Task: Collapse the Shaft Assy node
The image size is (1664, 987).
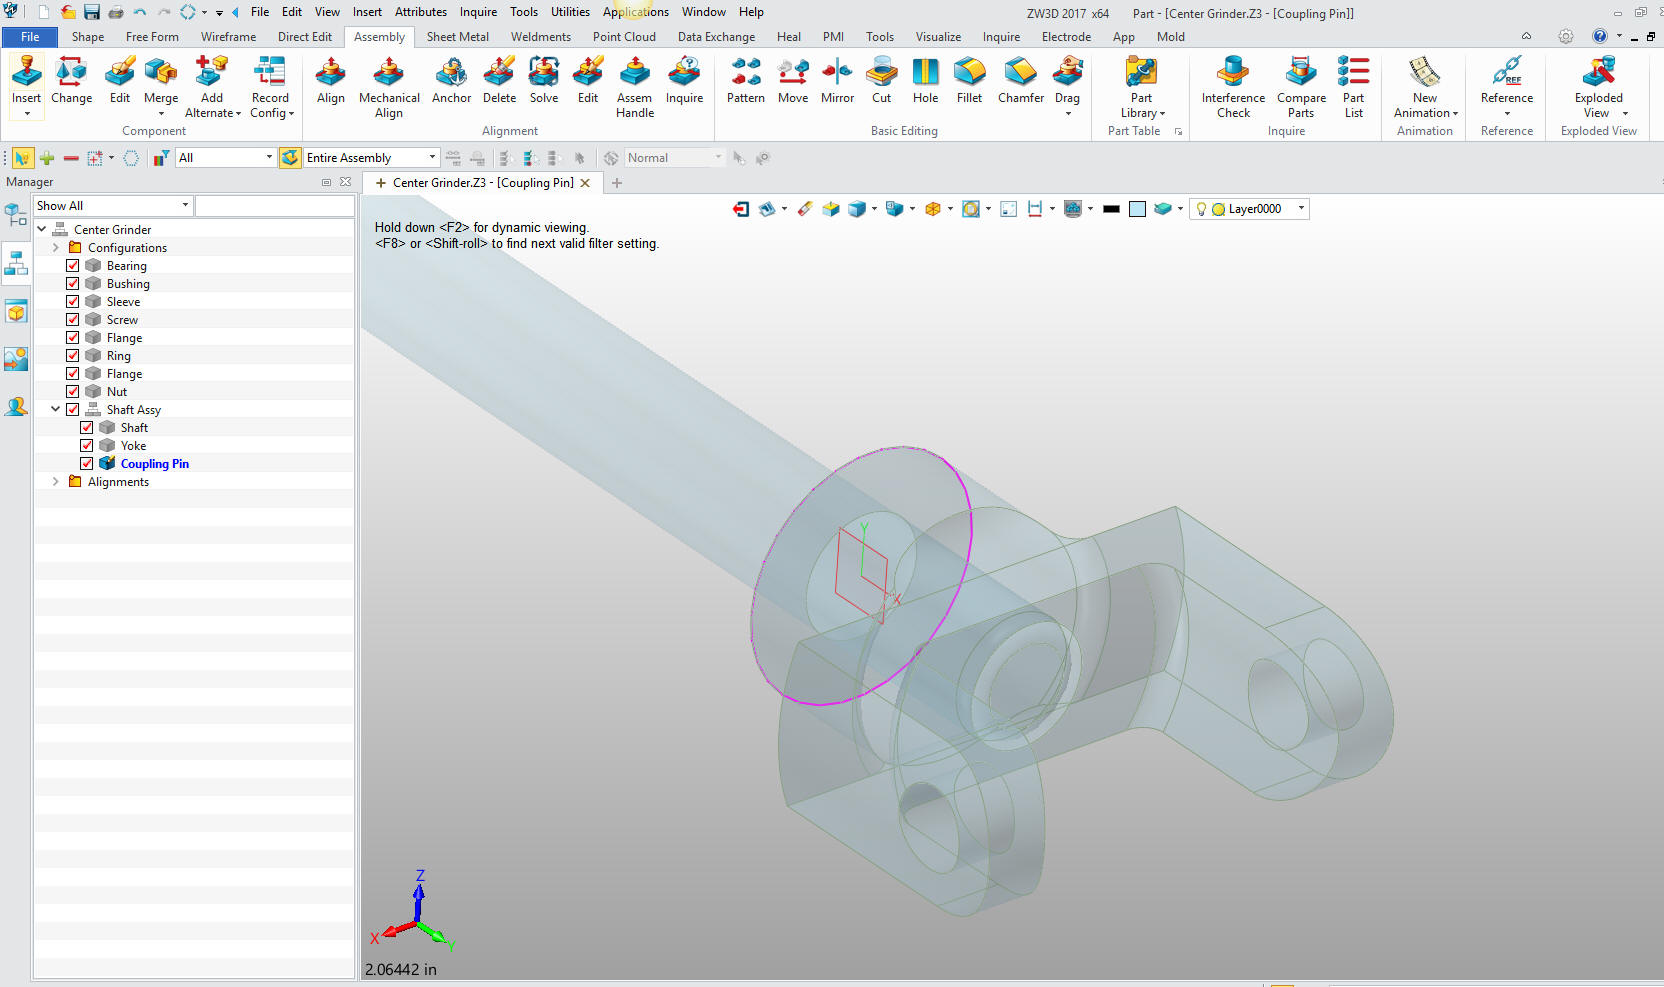Action: click(x=55, y=409)
